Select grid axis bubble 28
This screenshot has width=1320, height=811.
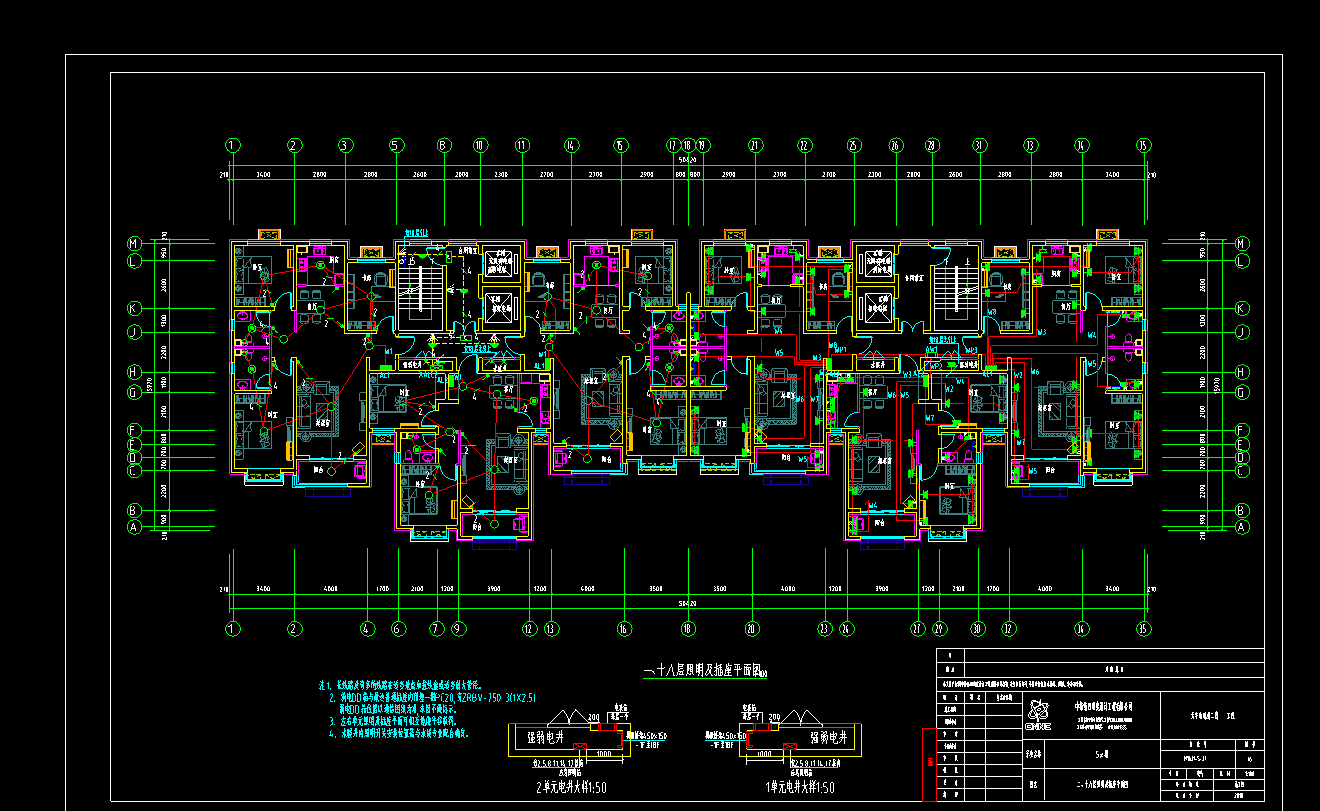pyautogui.click(x=932, y=145)
